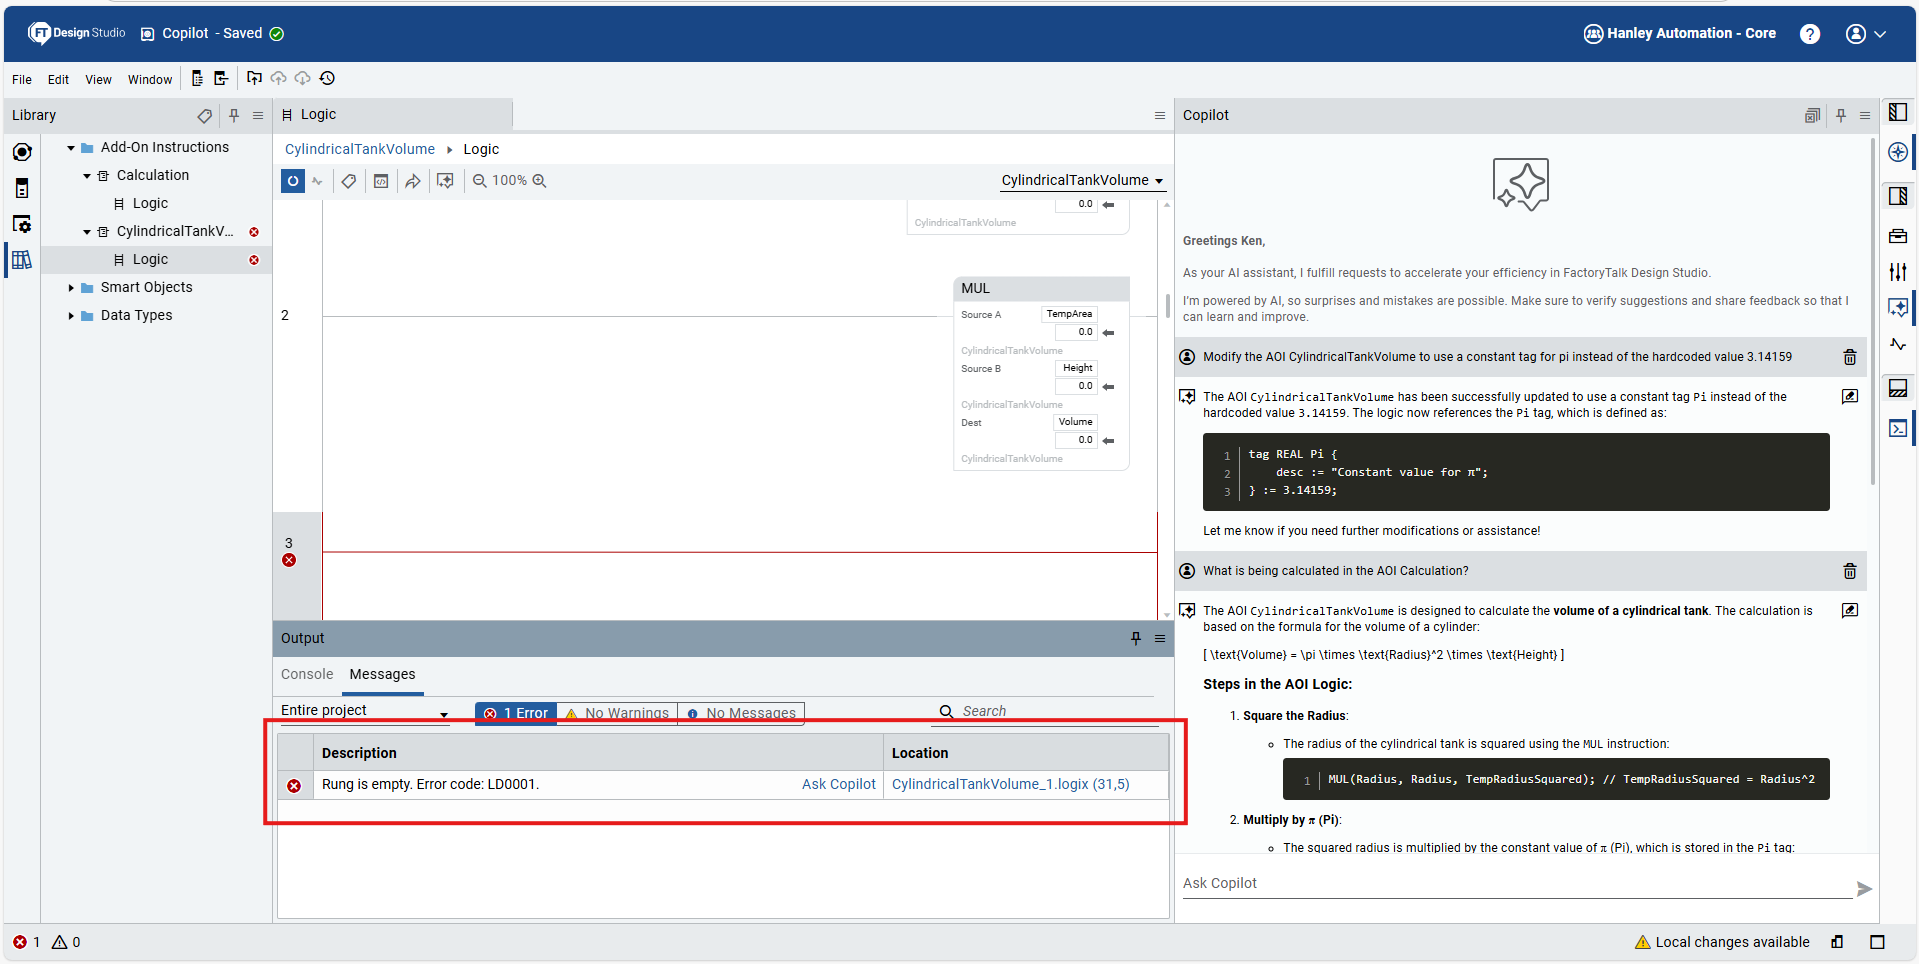Click the Copilot close-all-windows icon
Viewport: 1919px width, 964px height.
pos(1812,116)
